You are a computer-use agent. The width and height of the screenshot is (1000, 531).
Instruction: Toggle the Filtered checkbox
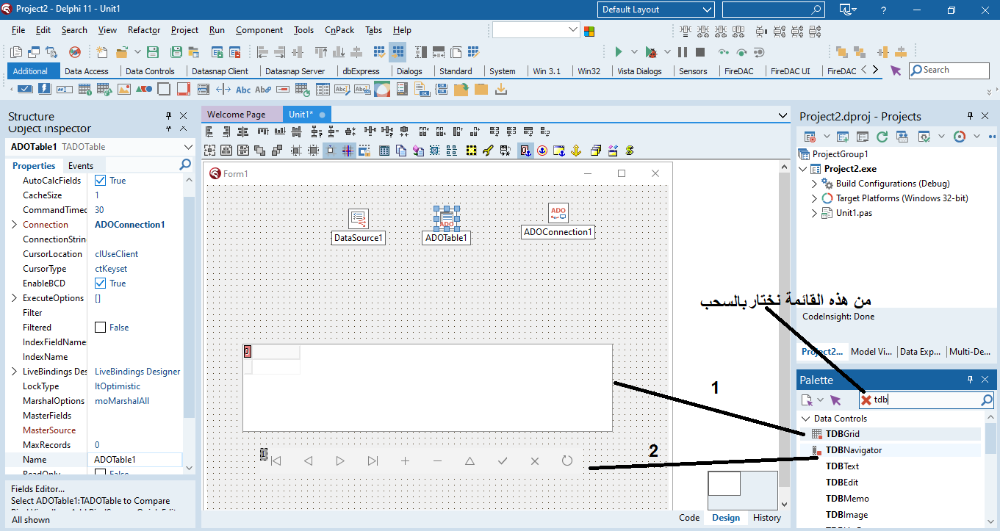point(100,327)
